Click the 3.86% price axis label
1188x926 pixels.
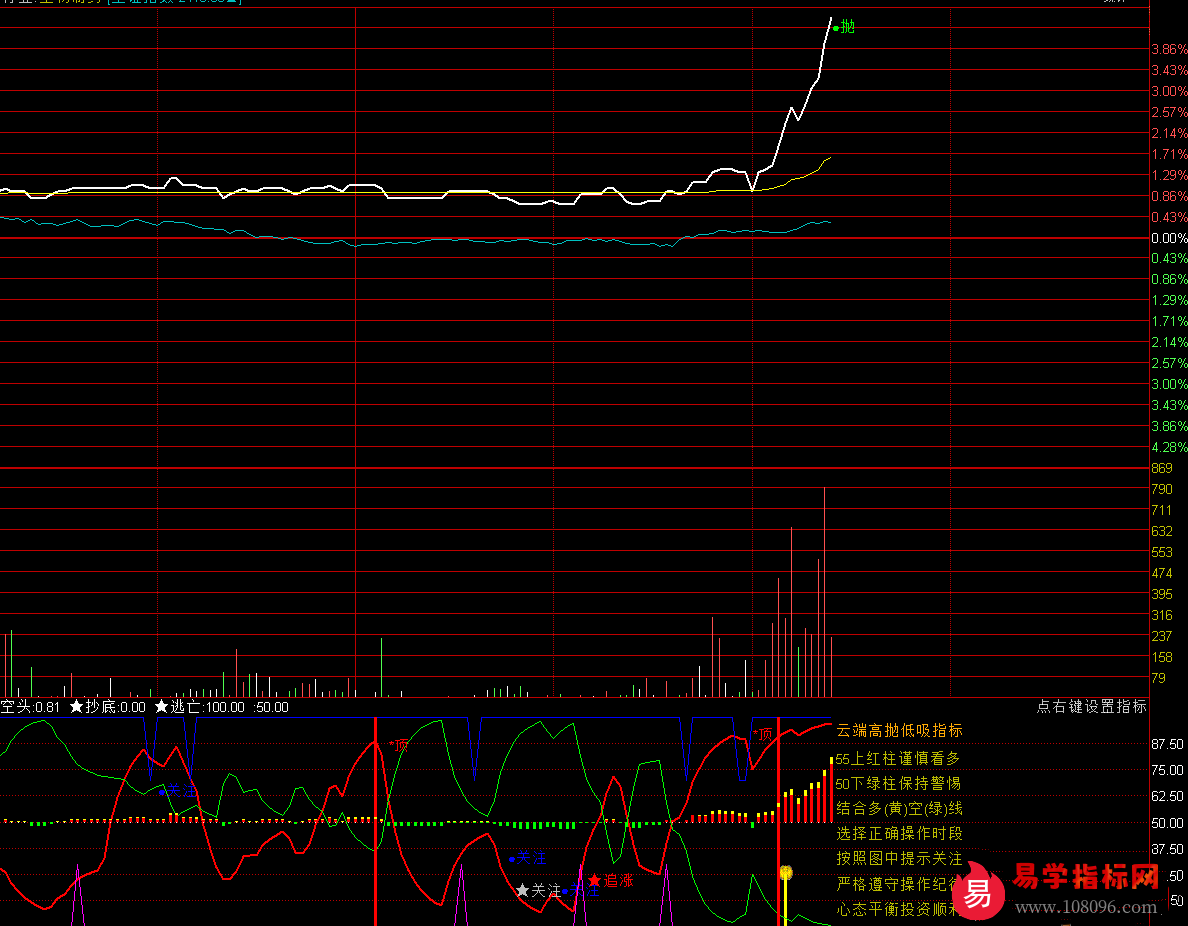pos(1169,49)
